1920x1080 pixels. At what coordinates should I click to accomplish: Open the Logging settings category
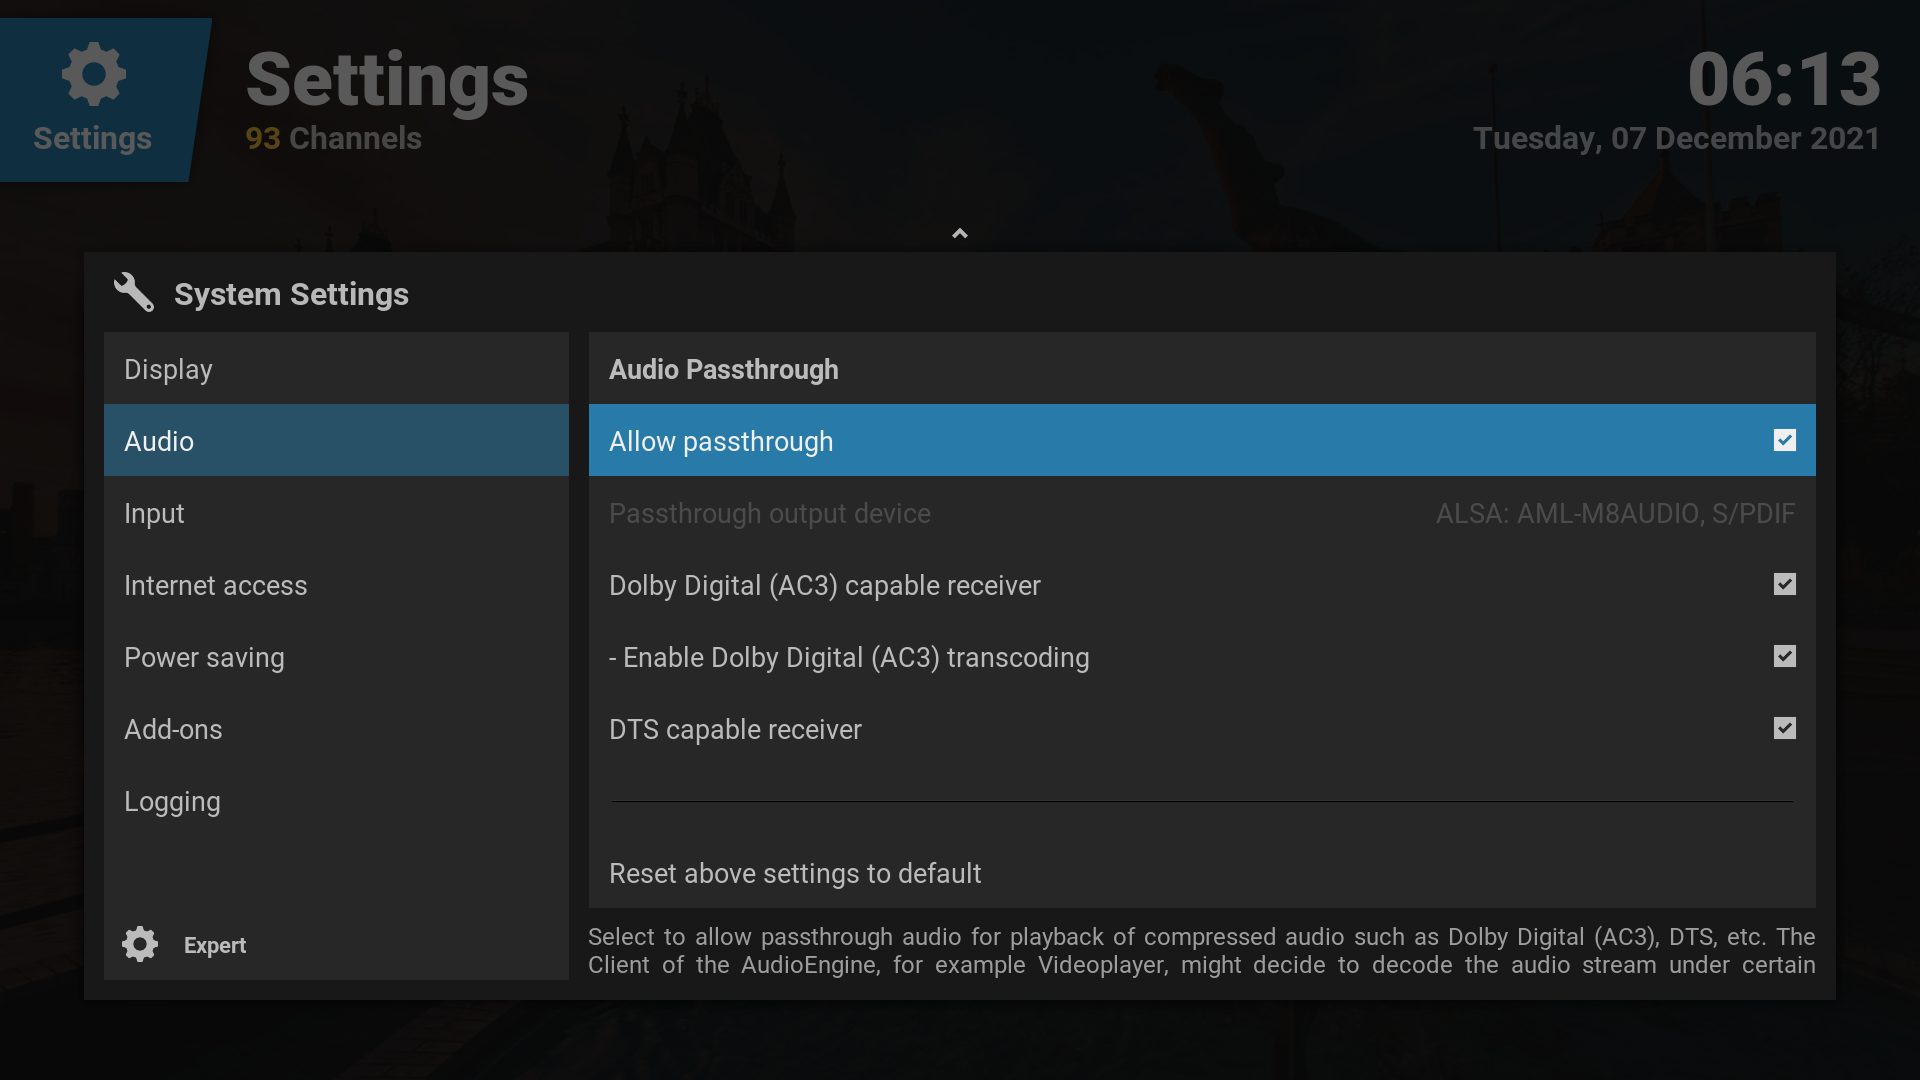click(x=336, y=802)
